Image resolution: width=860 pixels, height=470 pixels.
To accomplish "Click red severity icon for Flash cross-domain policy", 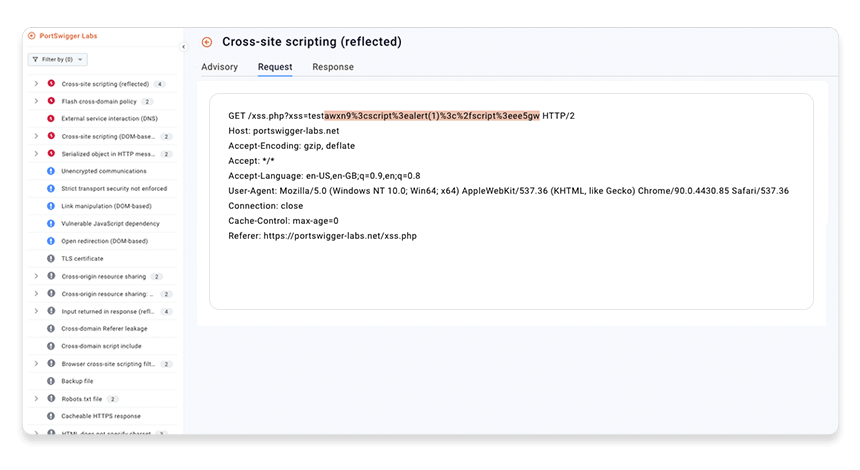I will 51,101.
